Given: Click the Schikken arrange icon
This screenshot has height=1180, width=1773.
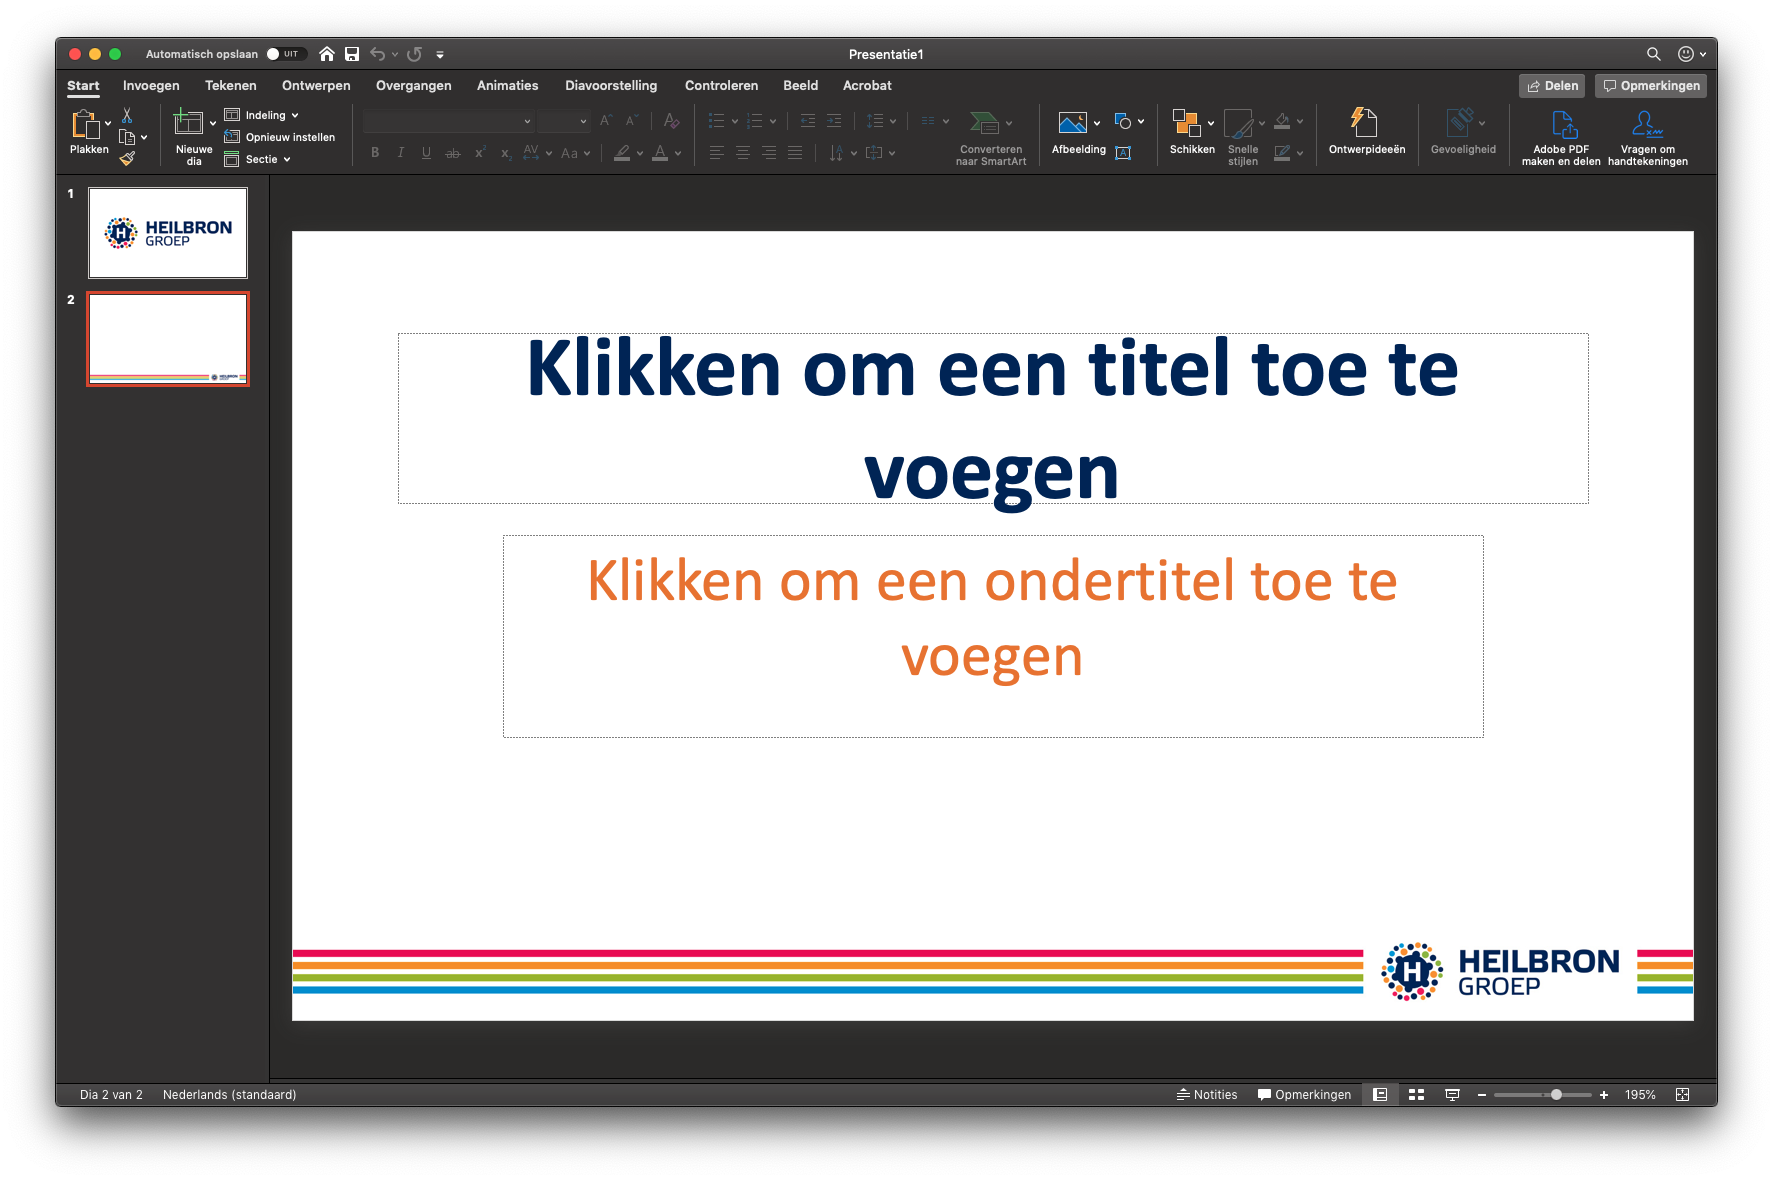Looking at the screenshot, I should 1186,123.
